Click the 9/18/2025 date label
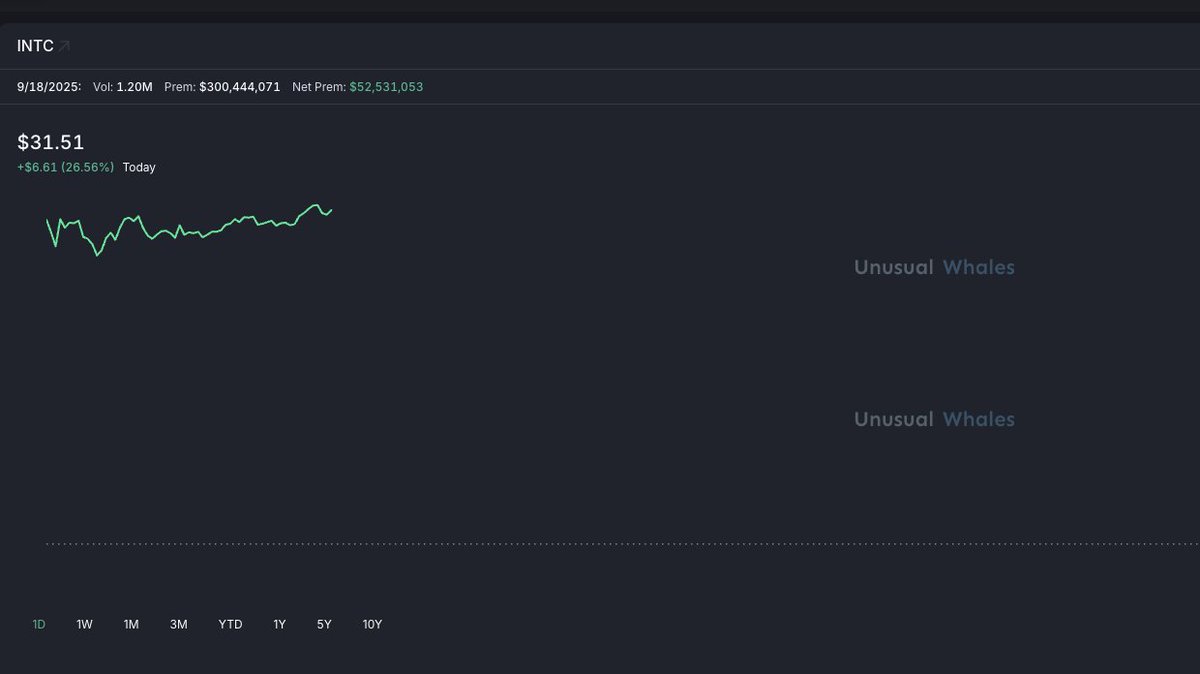This screenshot has height=674, width=1200. 49,87
